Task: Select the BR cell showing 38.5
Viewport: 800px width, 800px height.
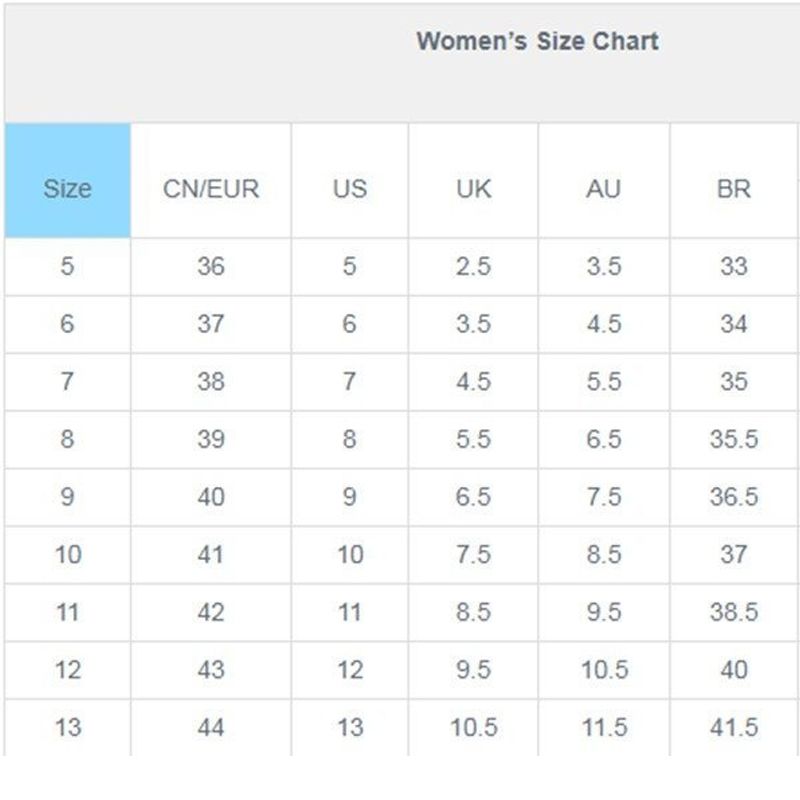Action: 733,612
